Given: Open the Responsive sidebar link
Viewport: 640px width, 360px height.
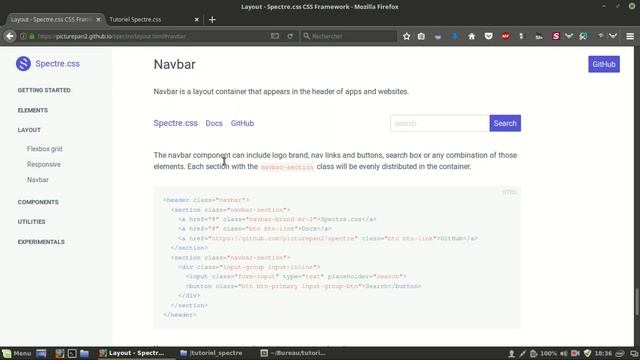Looking at the screenshot, I should (x=44, y=164).
